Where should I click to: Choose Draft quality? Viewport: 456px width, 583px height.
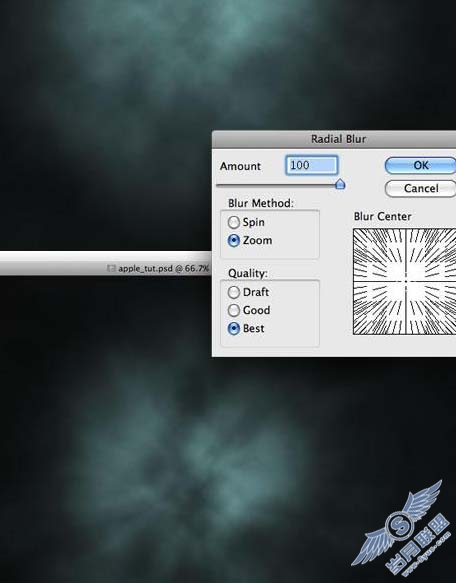234,292
